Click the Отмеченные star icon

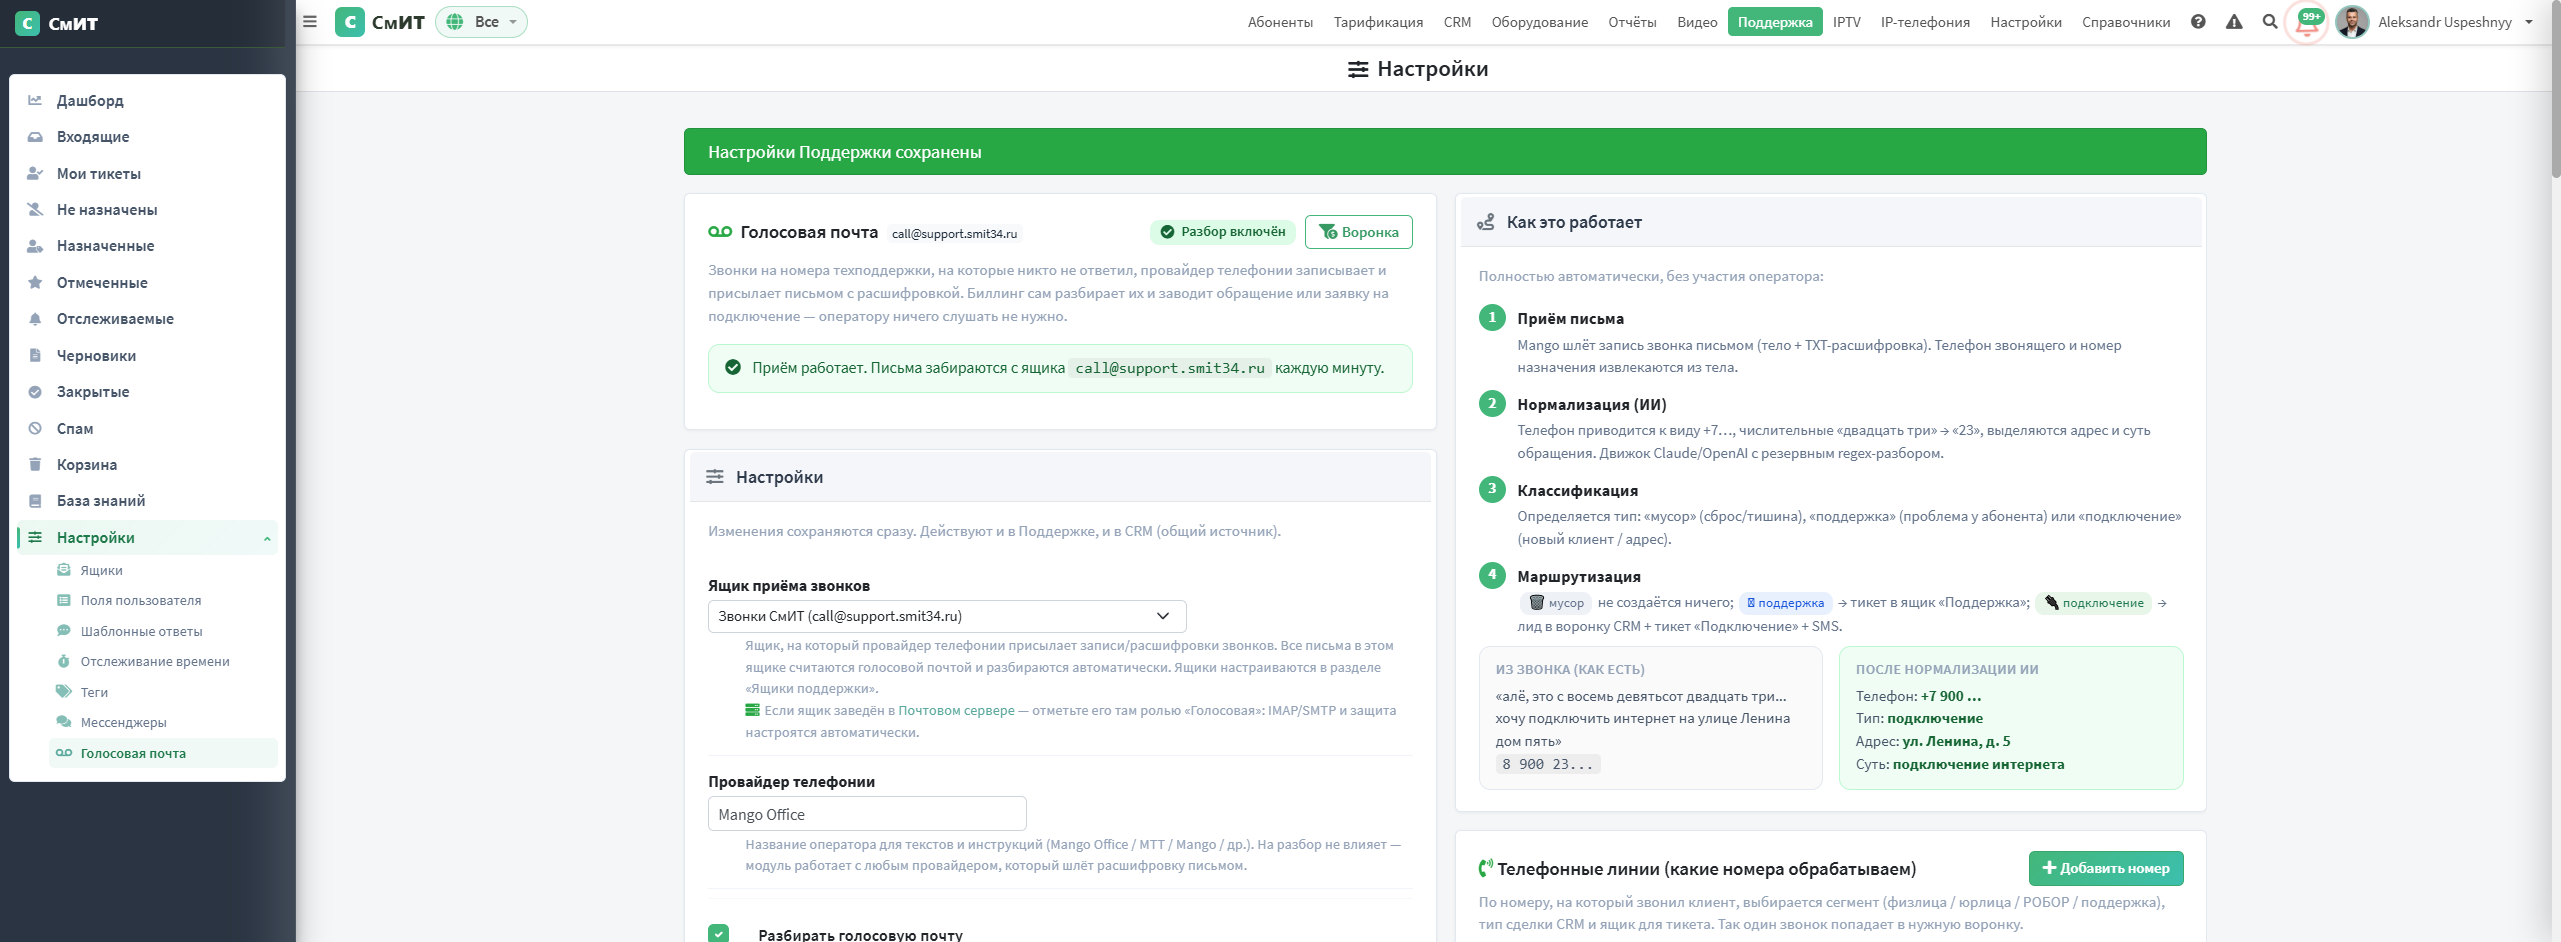pyautogui.click(x=35, y=282)
